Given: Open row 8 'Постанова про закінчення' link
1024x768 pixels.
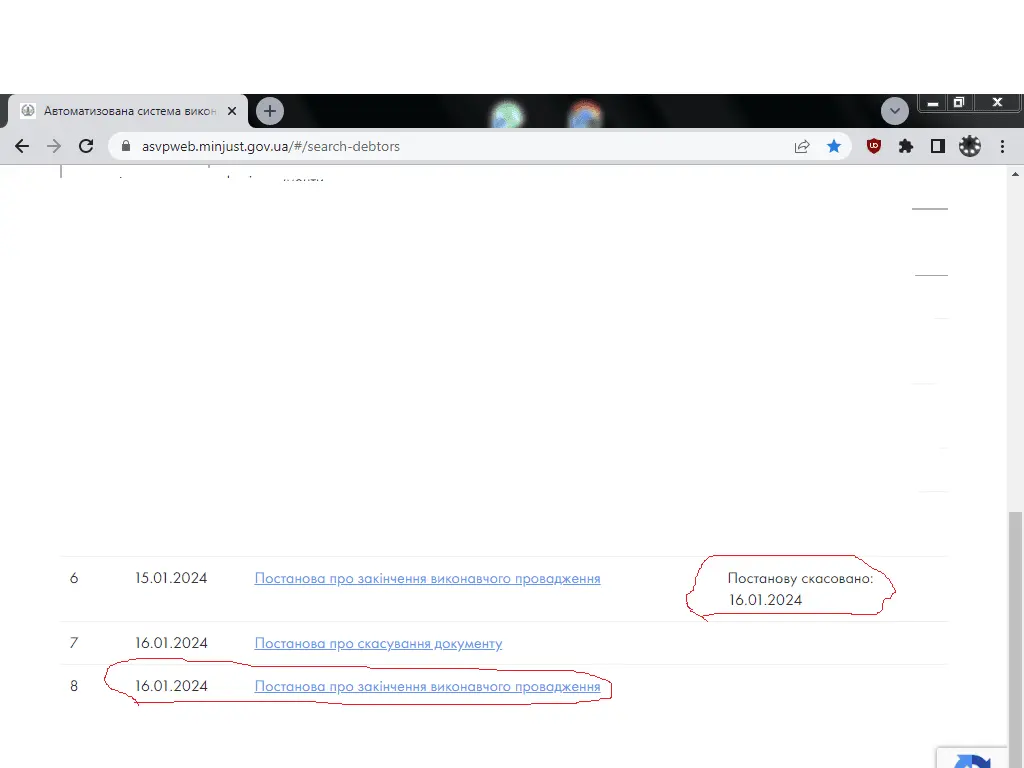Looking at the screenshot, I should click(x=427, y=687).
